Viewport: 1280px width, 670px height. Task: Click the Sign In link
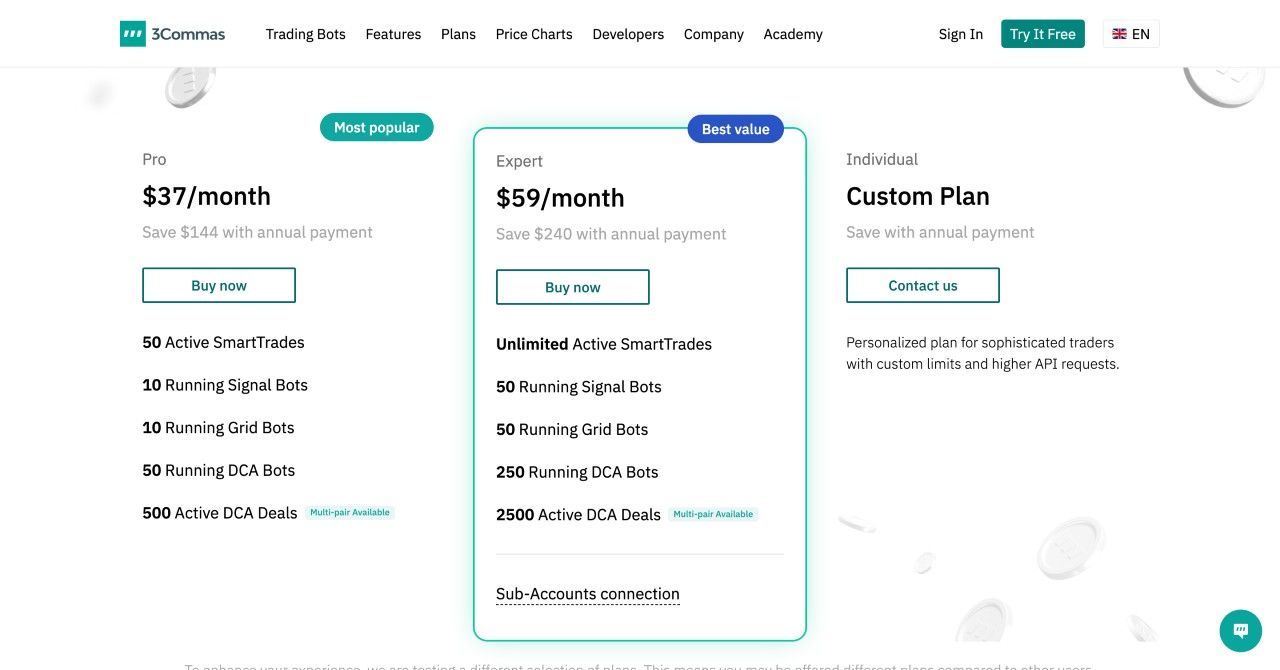pyautogui.click(x=960, y=34)
